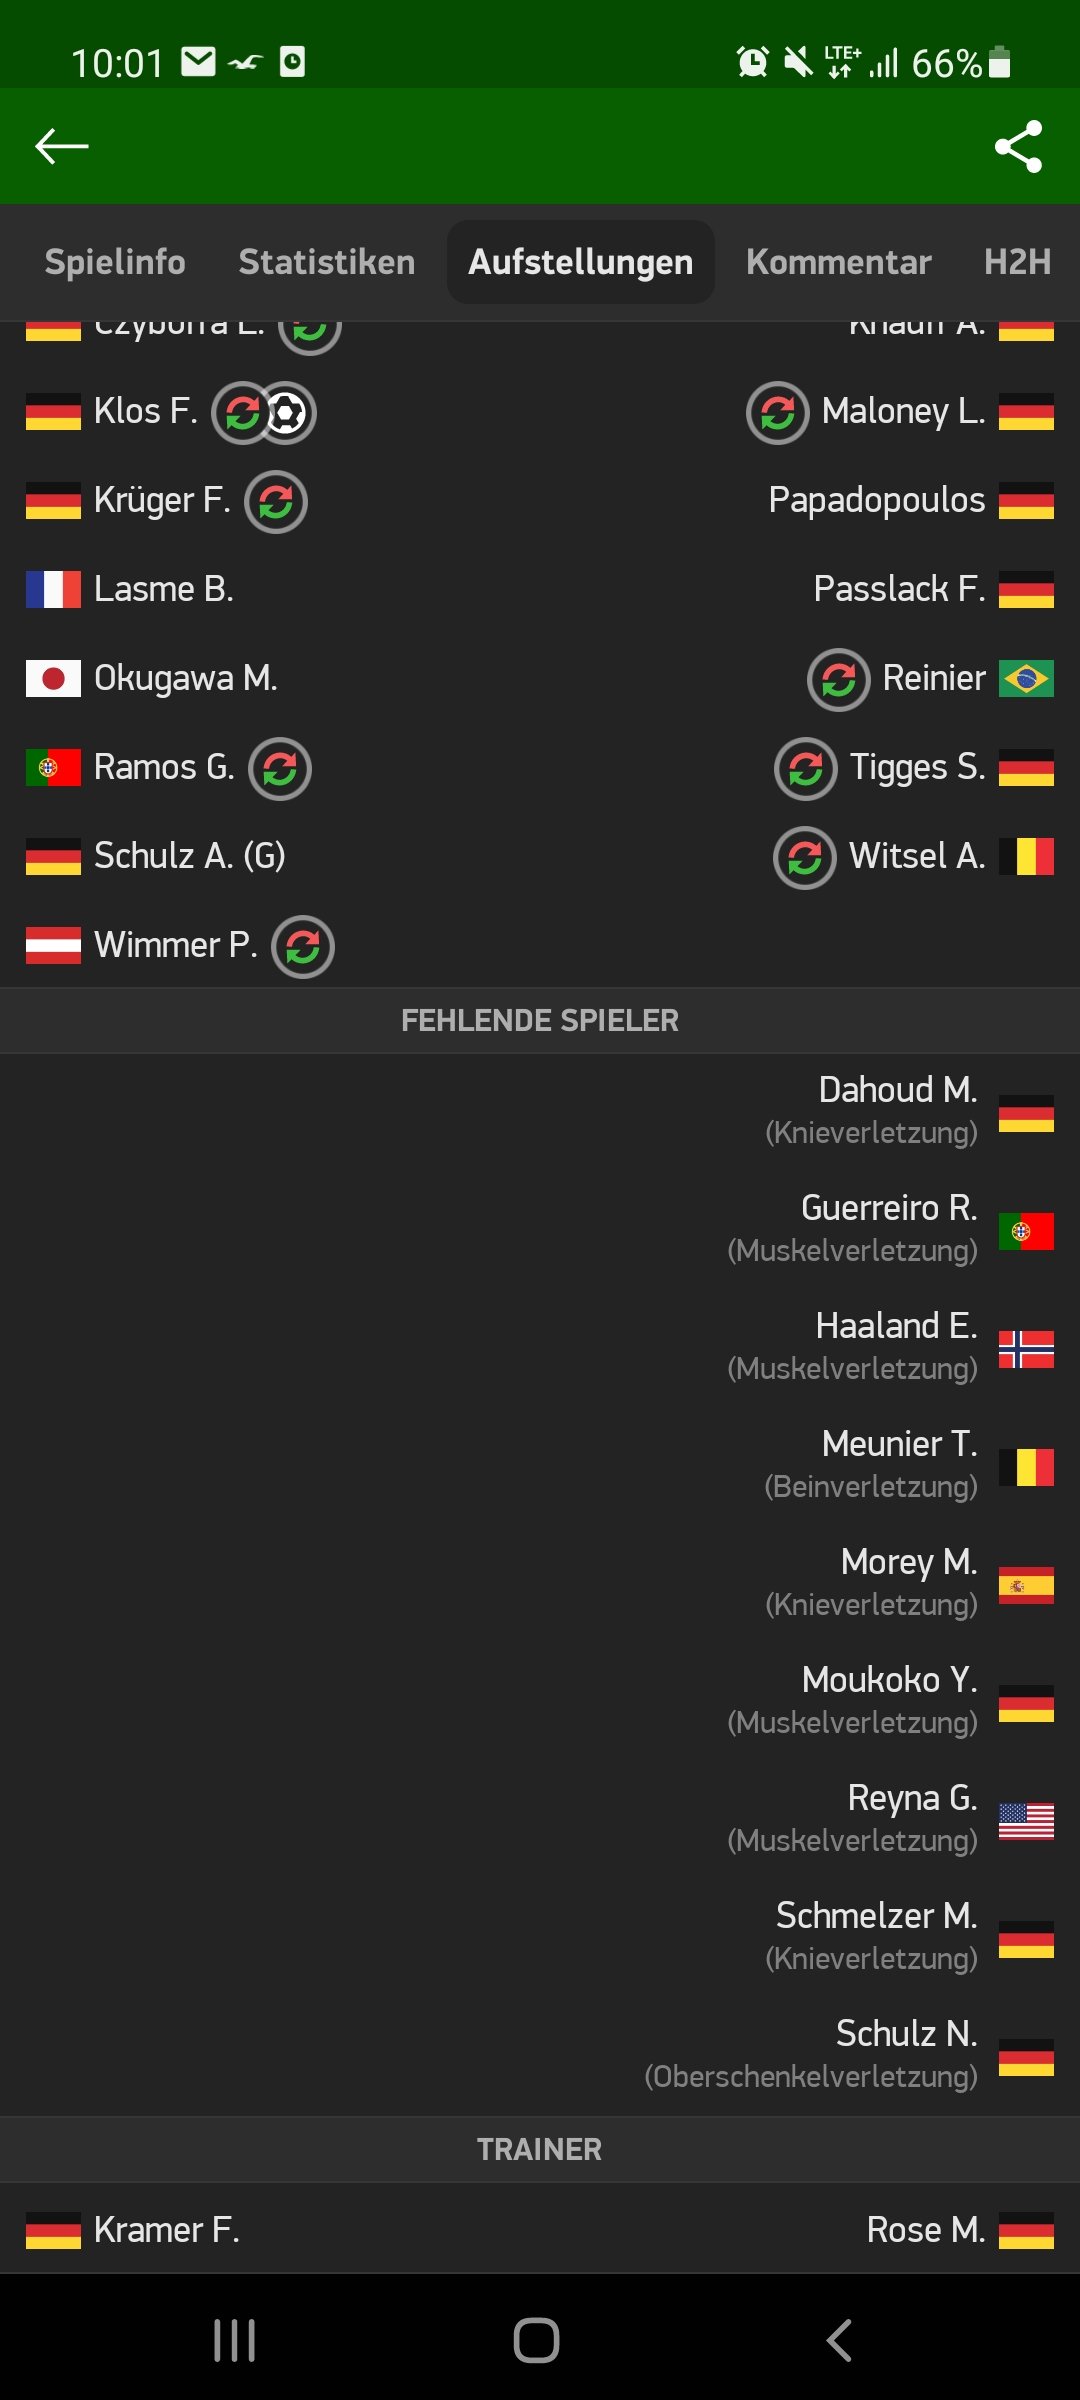Tap substitution icon next to Ramos G.
This screenshot has height=2400, width=1080.
pos(280,769)
